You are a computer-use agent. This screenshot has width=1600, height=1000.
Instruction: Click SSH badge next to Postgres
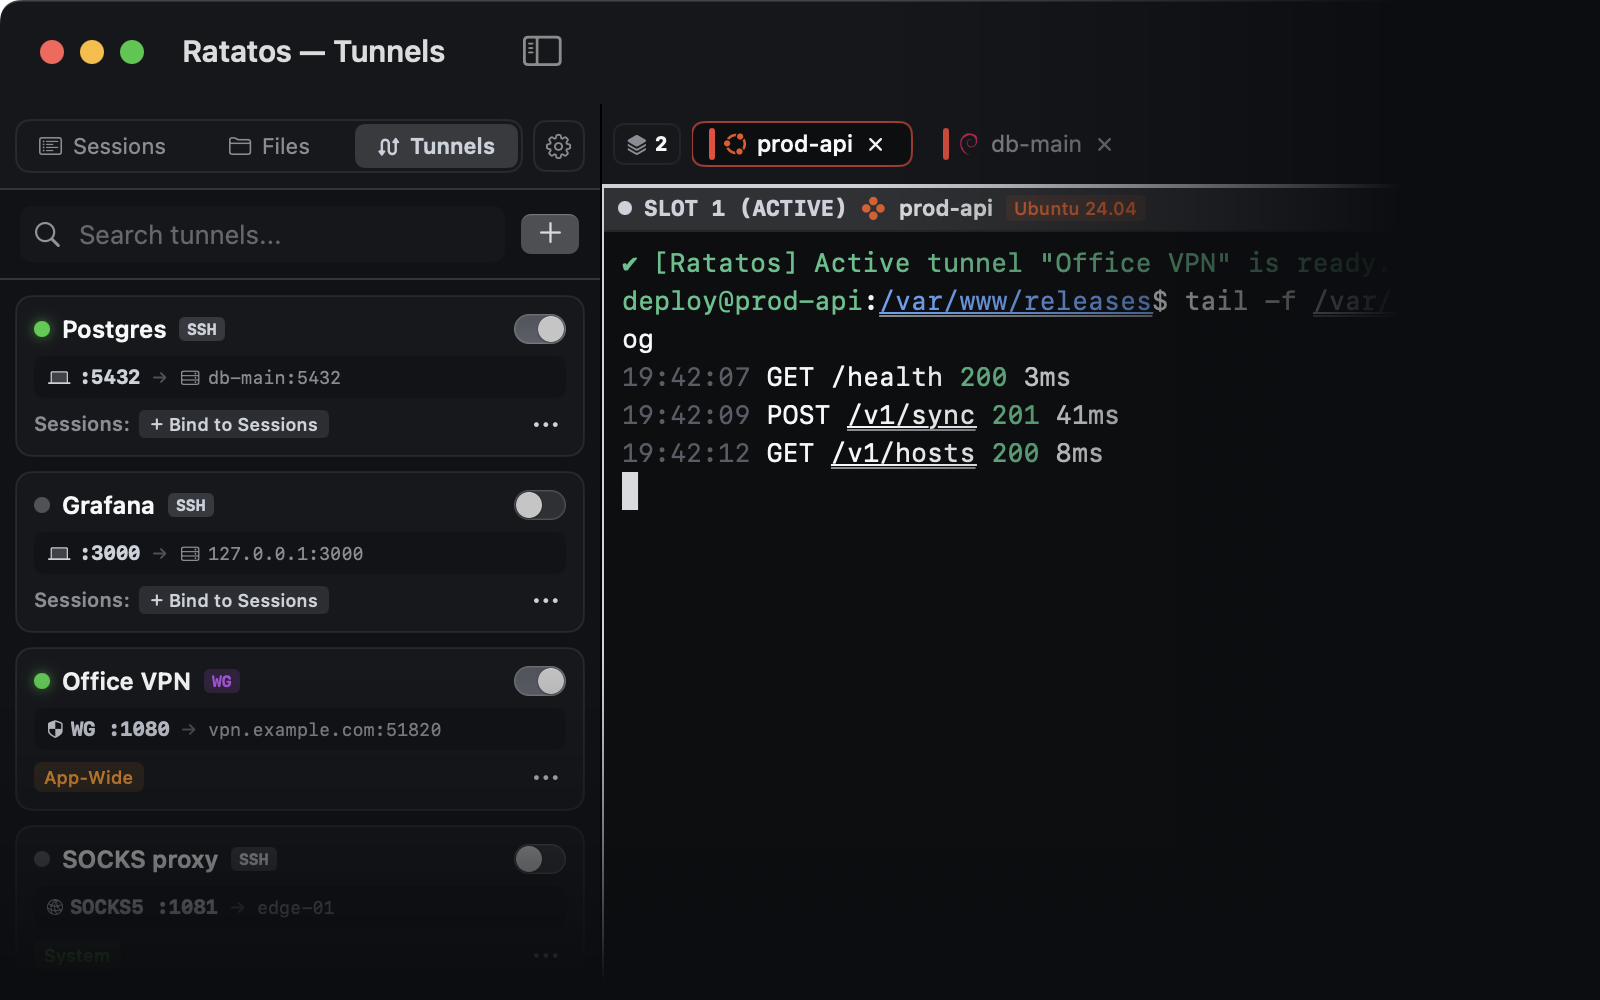[x=202, y=330]
